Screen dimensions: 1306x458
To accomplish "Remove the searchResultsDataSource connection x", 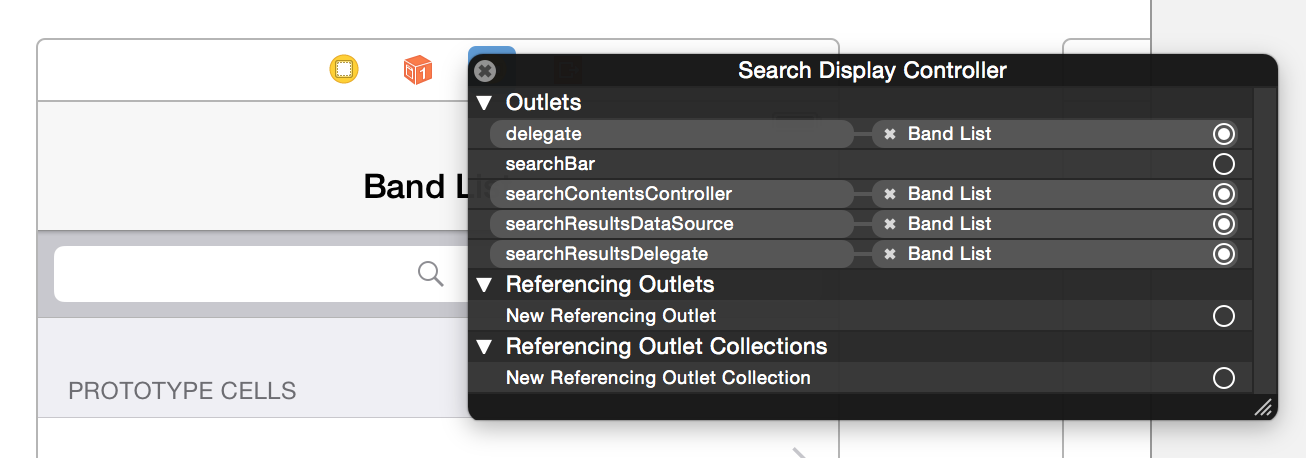I will [889, 224].
